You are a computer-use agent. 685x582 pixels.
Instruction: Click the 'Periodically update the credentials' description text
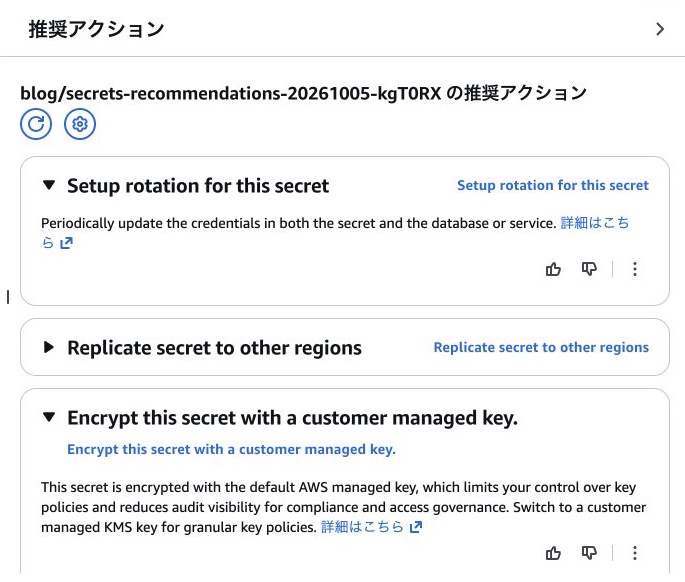[x=298, y=223]
